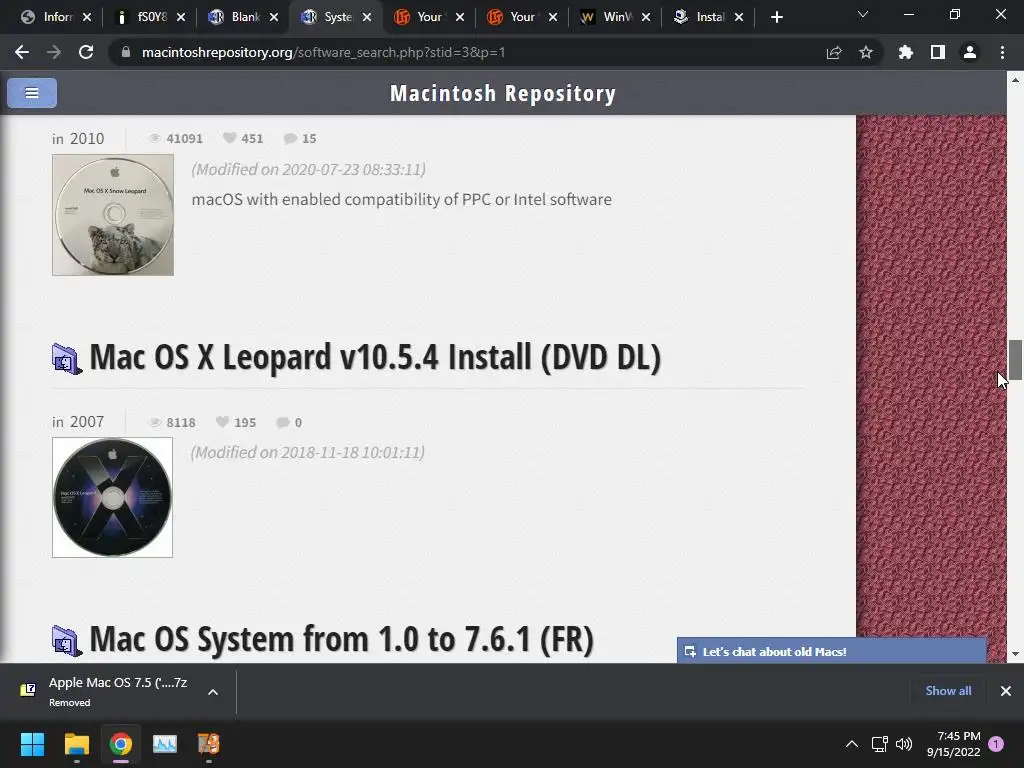Screen dimensions: 1024x768
Task: Open the hamburger menu on Macintosh Repository
Action: [x=31, y=93]
